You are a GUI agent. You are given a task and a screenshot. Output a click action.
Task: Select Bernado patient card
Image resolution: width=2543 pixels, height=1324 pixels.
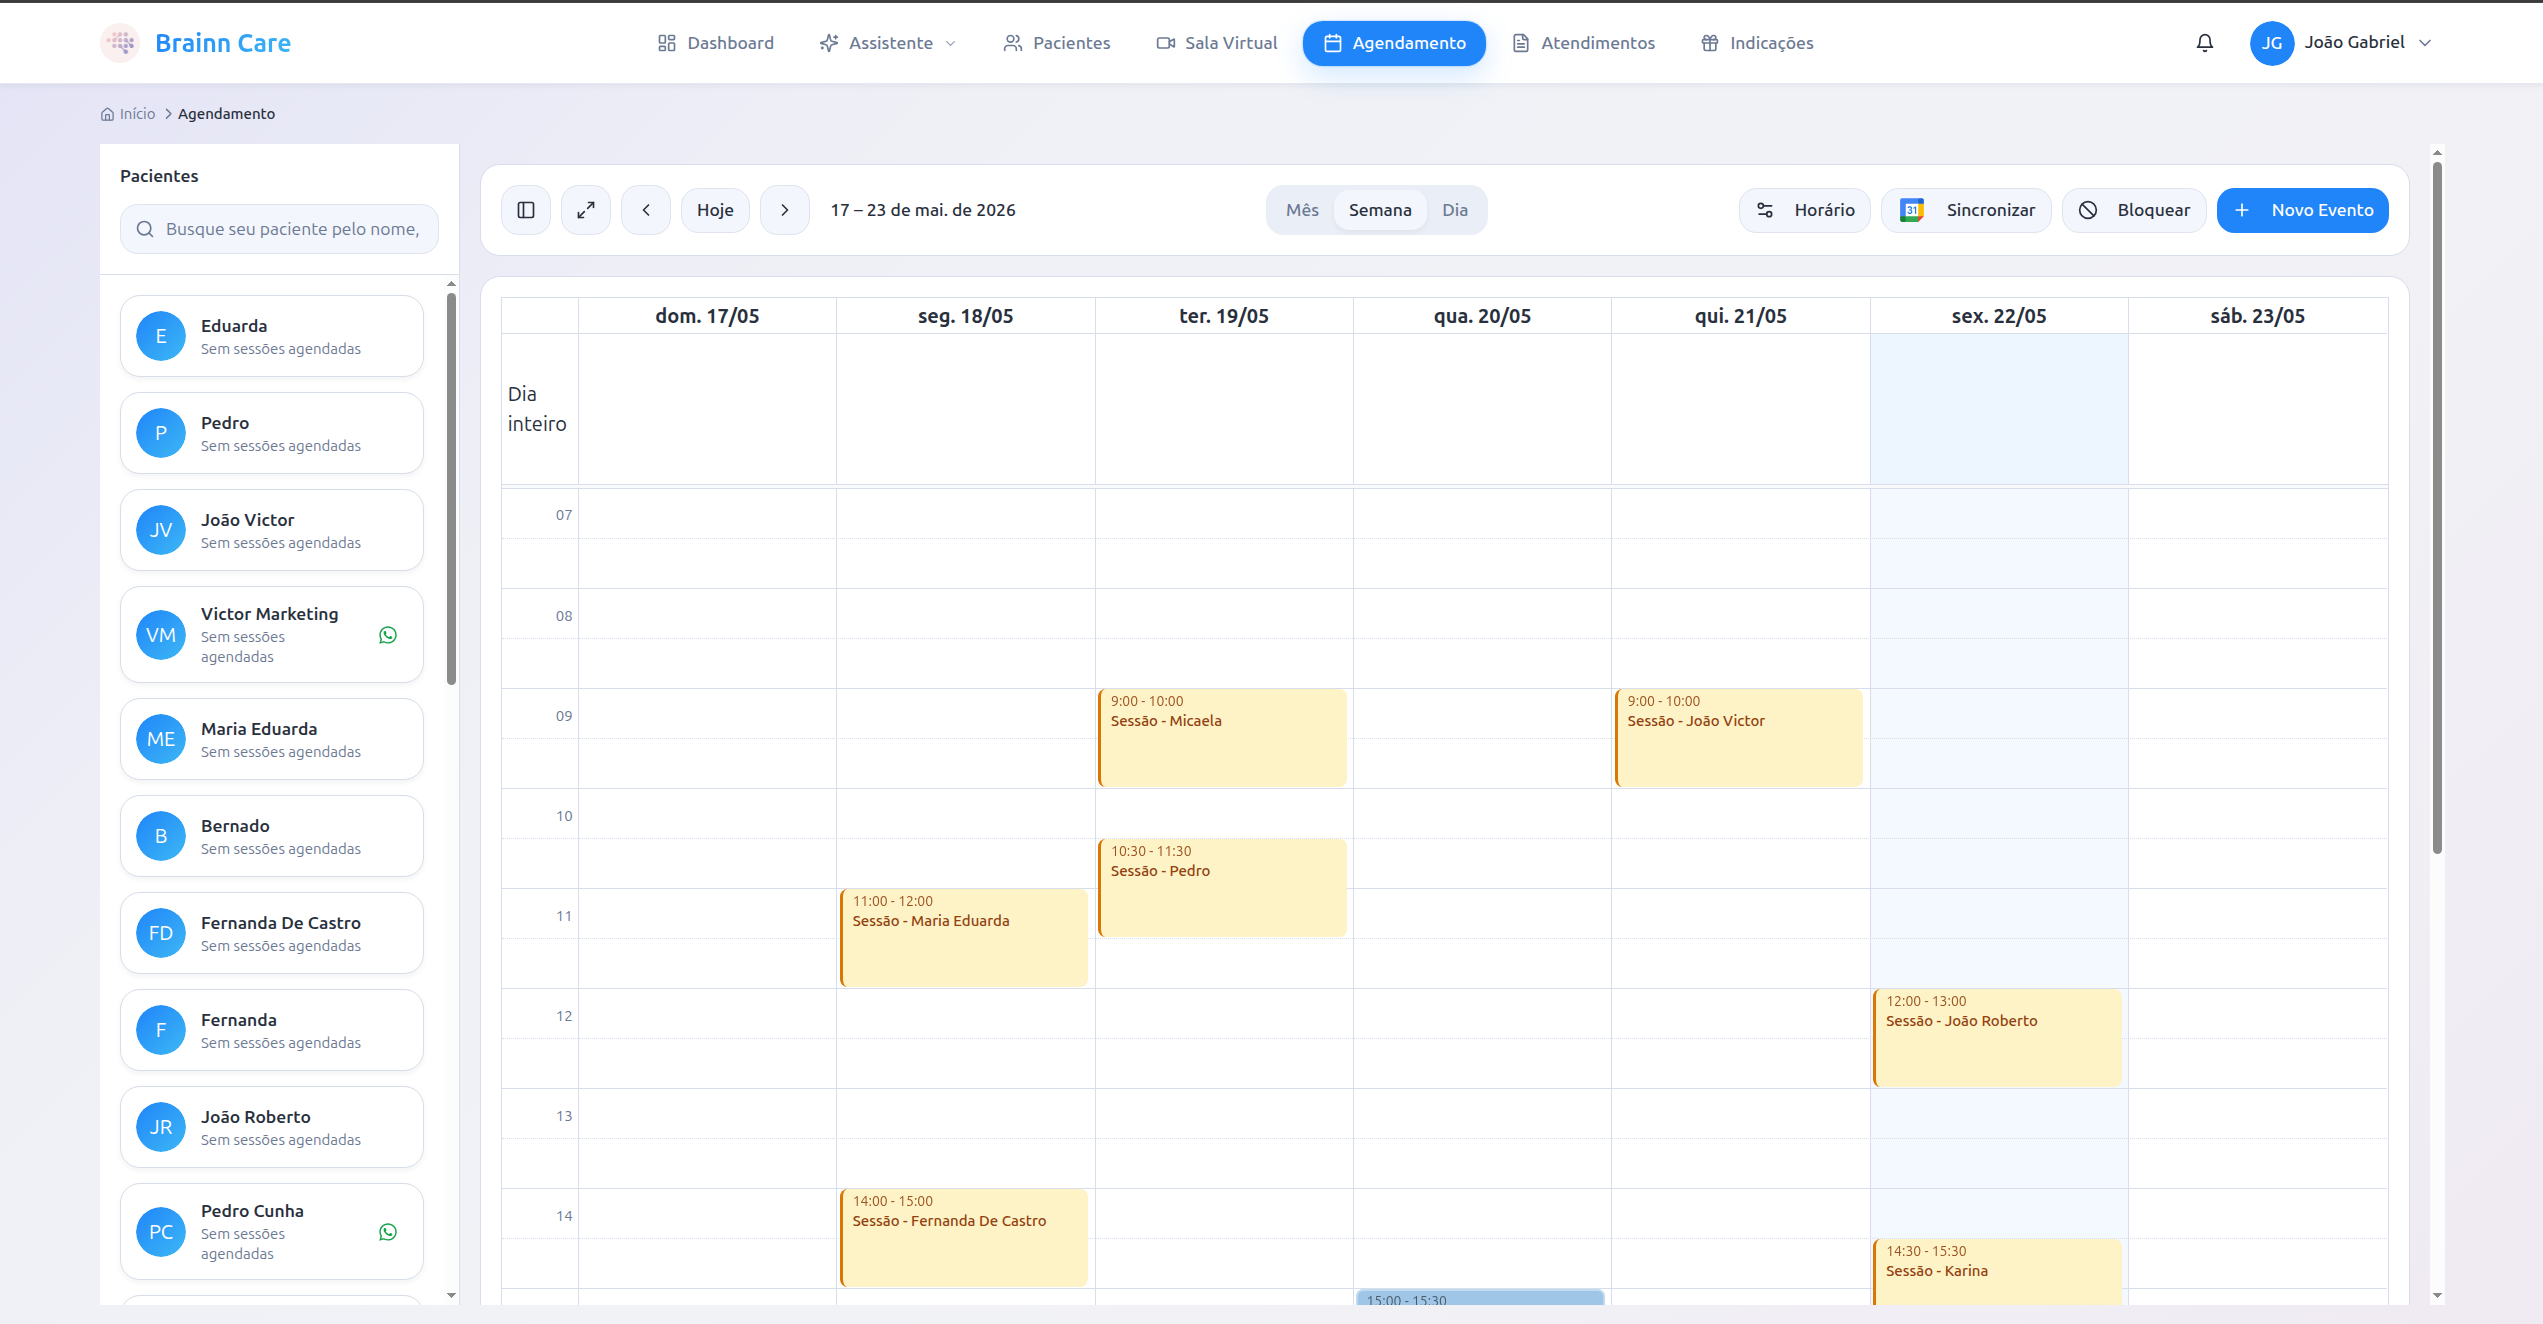coord(272,836)
